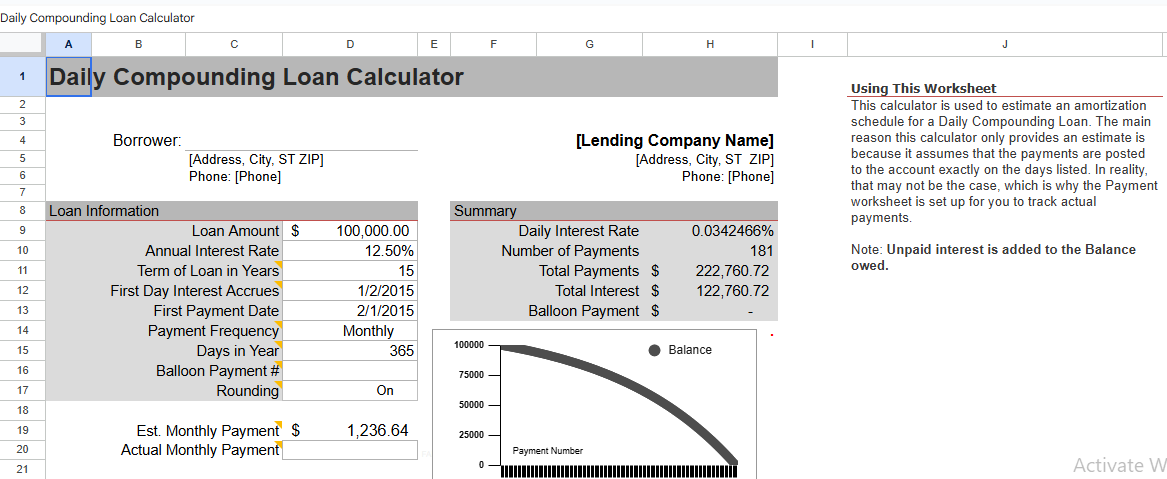The width and height of the screenshot is (1167, 479).
Task: Click the Total Interest 122,760.72 value
Action: (710, 291)
